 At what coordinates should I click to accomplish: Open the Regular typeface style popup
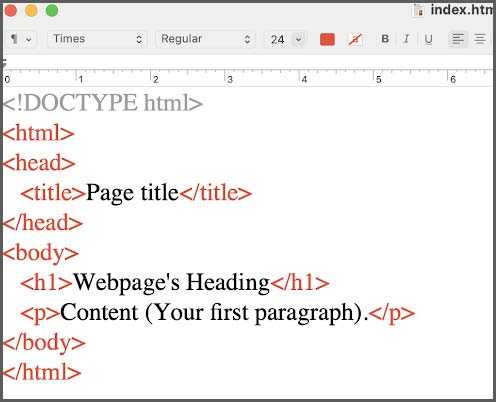pos(205,39)
